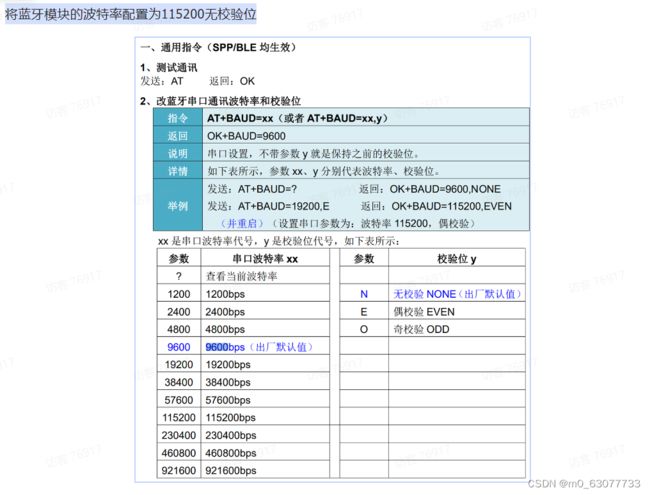This screenshot has width=650, height=495.
Task: Click the '38400' parameter cell
Action: tap(179, 382)
